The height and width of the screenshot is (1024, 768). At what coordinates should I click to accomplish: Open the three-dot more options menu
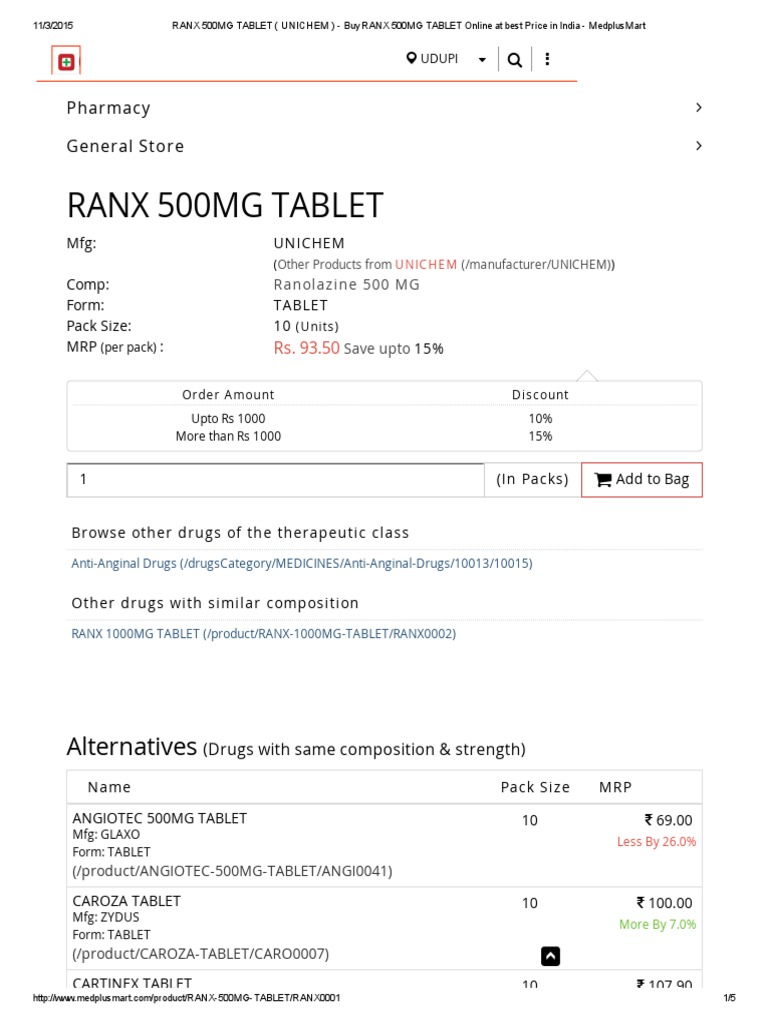tap(547, 60)
